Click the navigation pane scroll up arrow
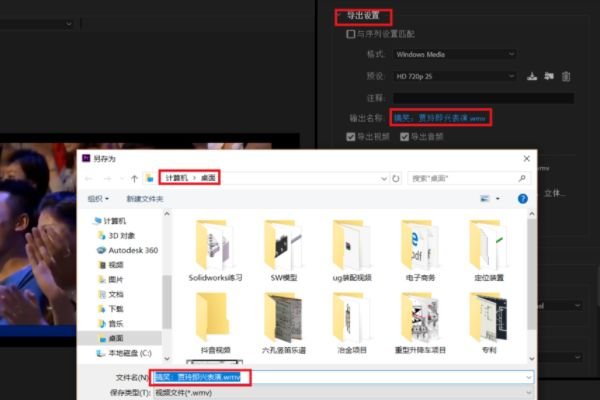The width and height of the screenshot is (600, 400). point(166,214)
